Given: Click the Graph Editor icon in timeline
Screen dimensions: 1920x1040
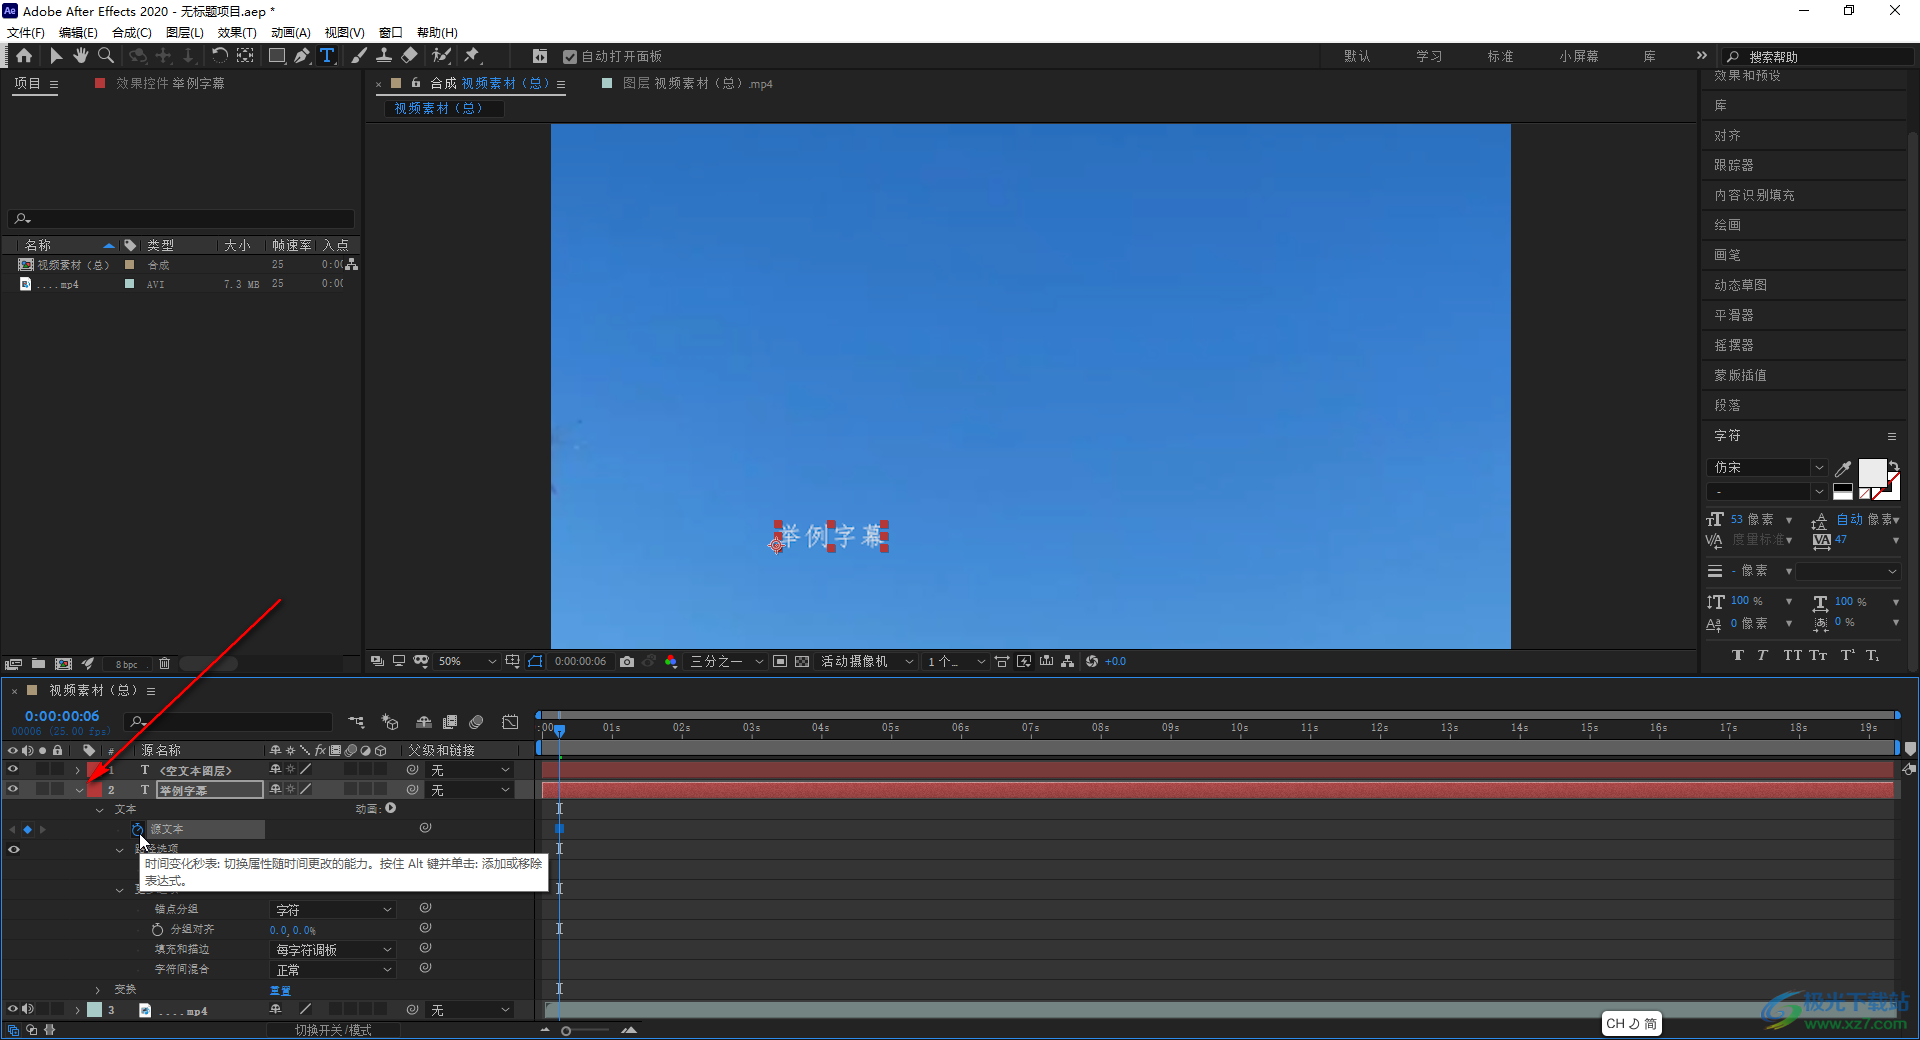Looking at the screenshot, I should (510, 722).
